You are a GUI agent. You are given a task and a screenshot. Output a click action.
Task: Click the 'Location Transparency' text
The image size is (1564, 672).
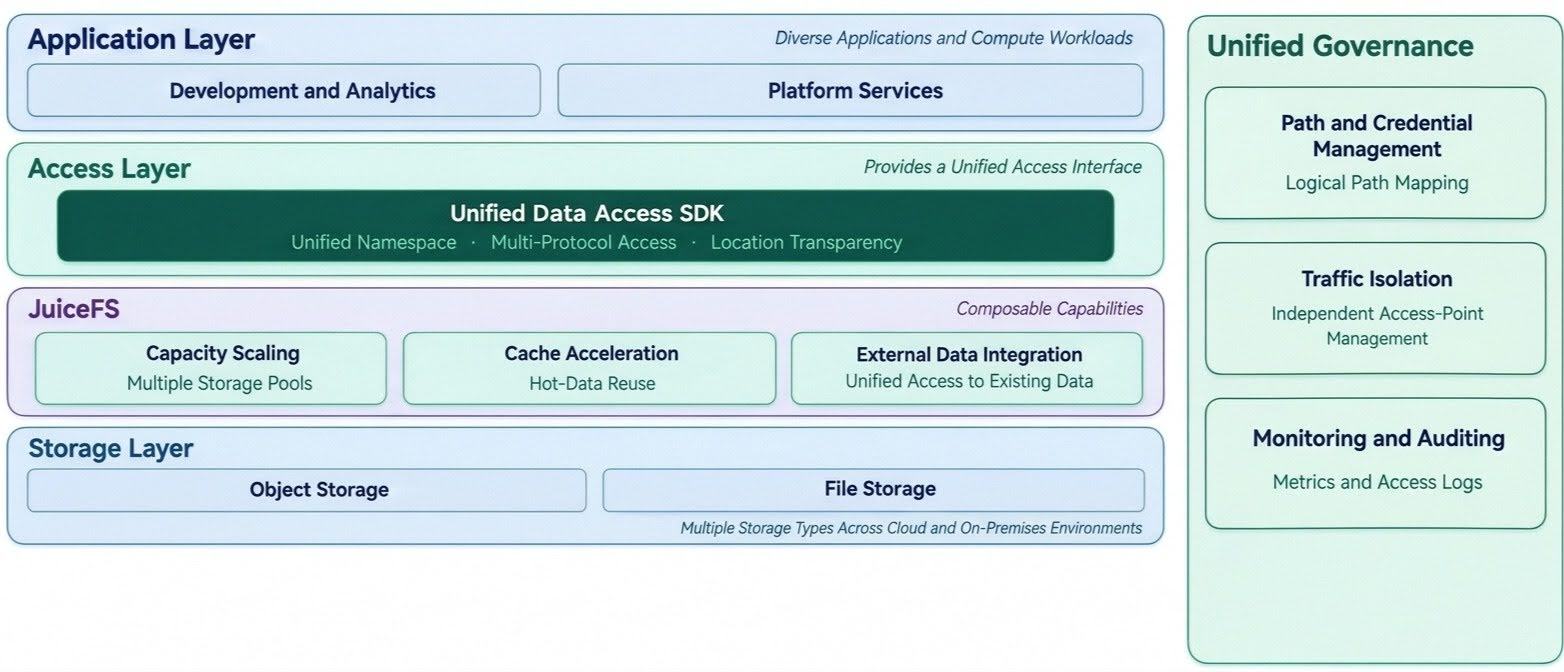pos(806,243)
